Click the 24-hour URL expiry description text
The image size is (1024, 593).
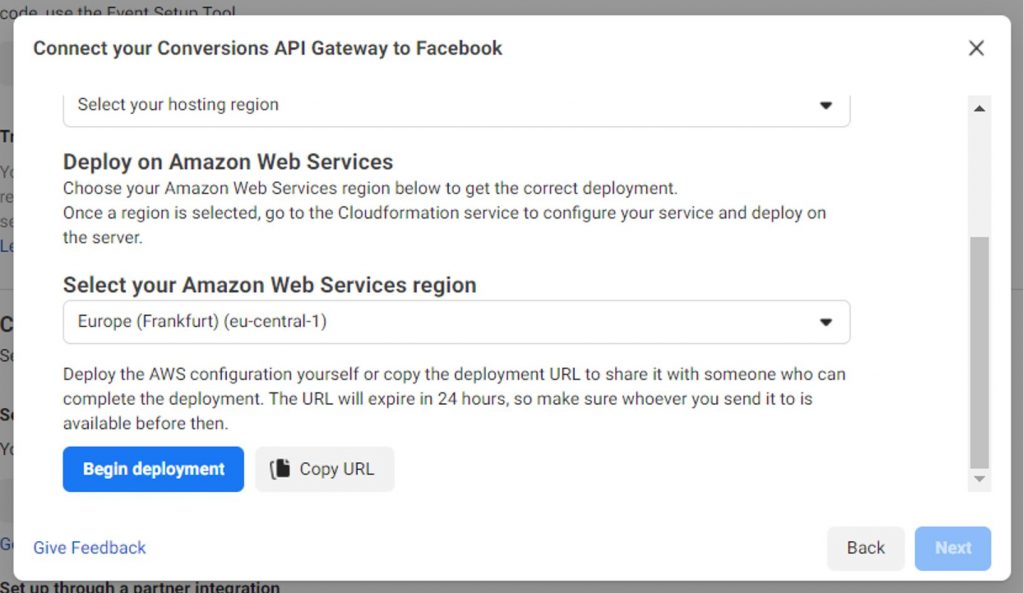[x=453, y=399]
